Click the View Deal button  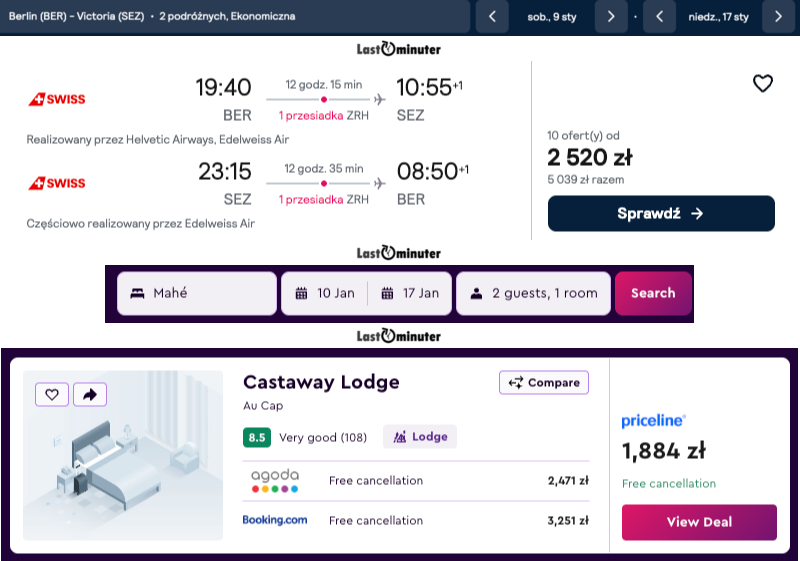pyautogui.click(x=699, y=522)
